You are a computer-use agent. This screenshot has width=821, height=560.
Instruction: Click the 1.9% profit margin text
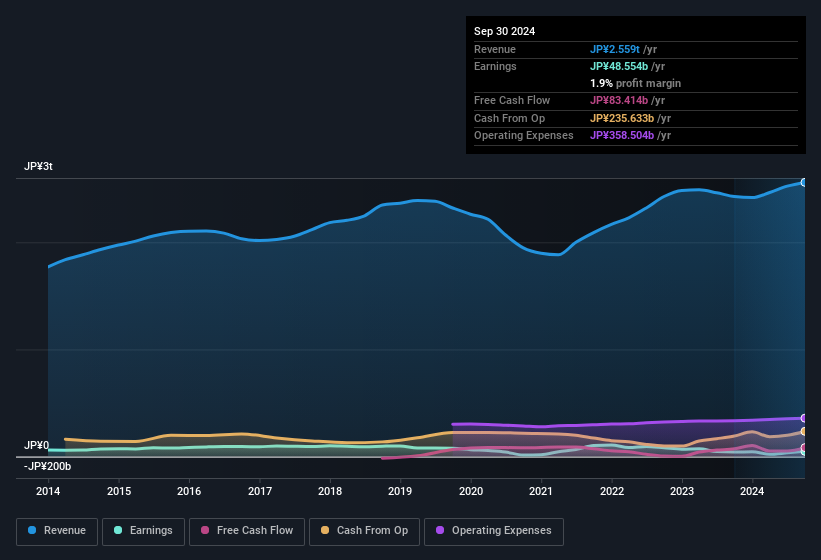click(x=636, y=83)
